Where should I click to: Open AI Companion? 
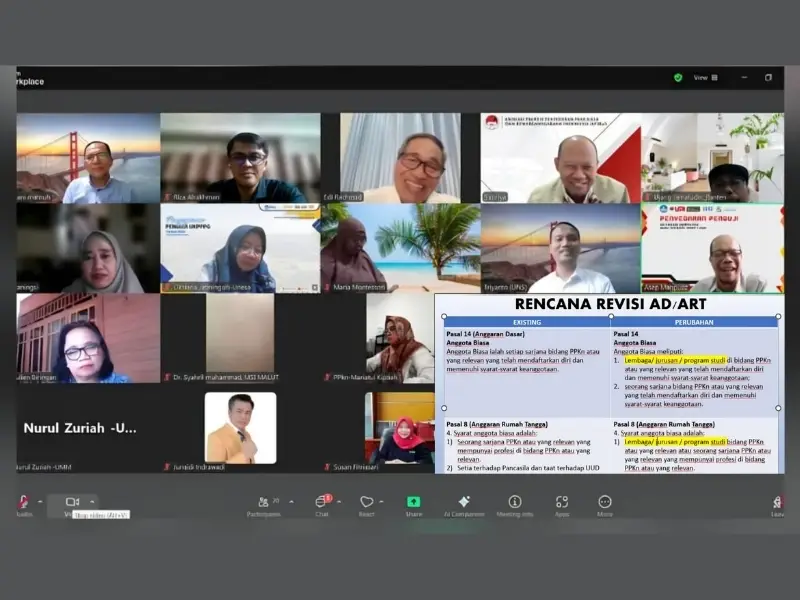[x=463, y=504]
